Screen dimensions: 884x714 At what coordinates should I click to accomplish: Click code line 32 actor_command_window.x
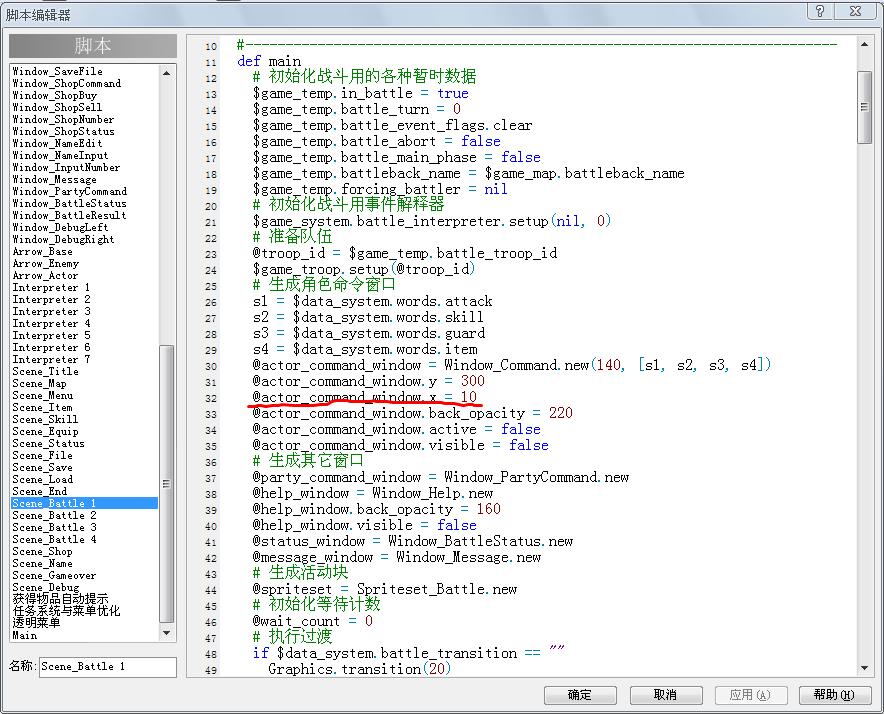coord(365,397)
